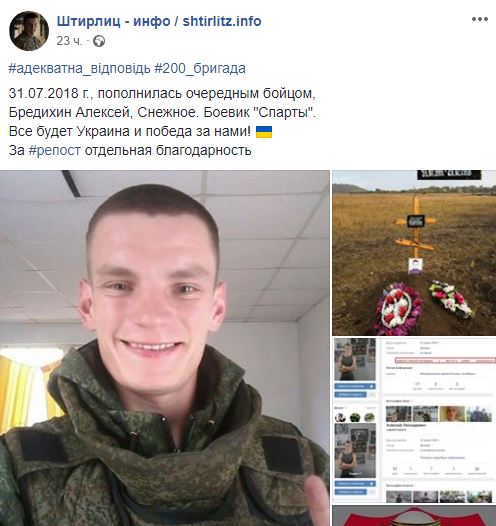The image size is (496, 526).
Task: Open the partially visible red photo at bottom
Action: (x=414, y=516)
